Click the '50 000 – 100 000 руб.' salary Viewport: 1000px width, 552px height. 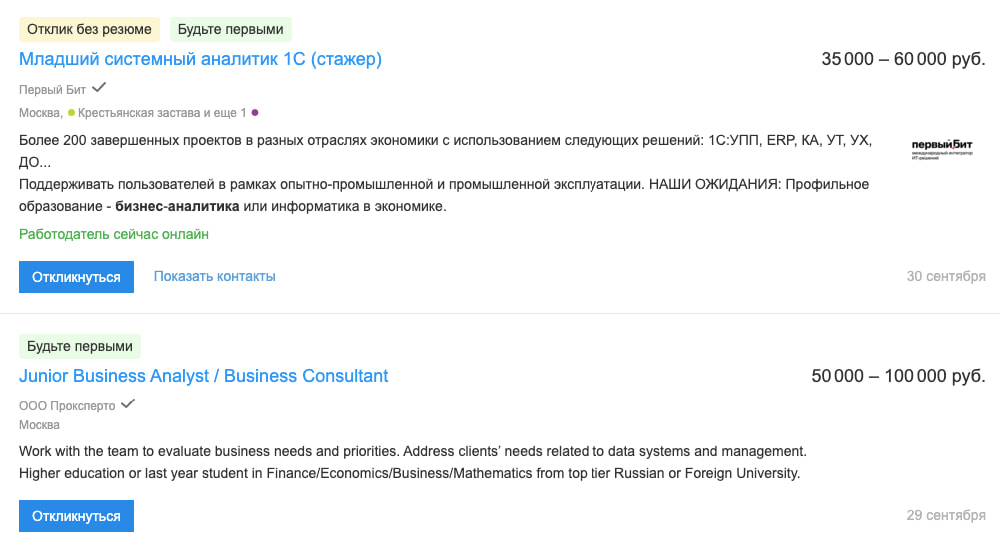coord(898,377)
